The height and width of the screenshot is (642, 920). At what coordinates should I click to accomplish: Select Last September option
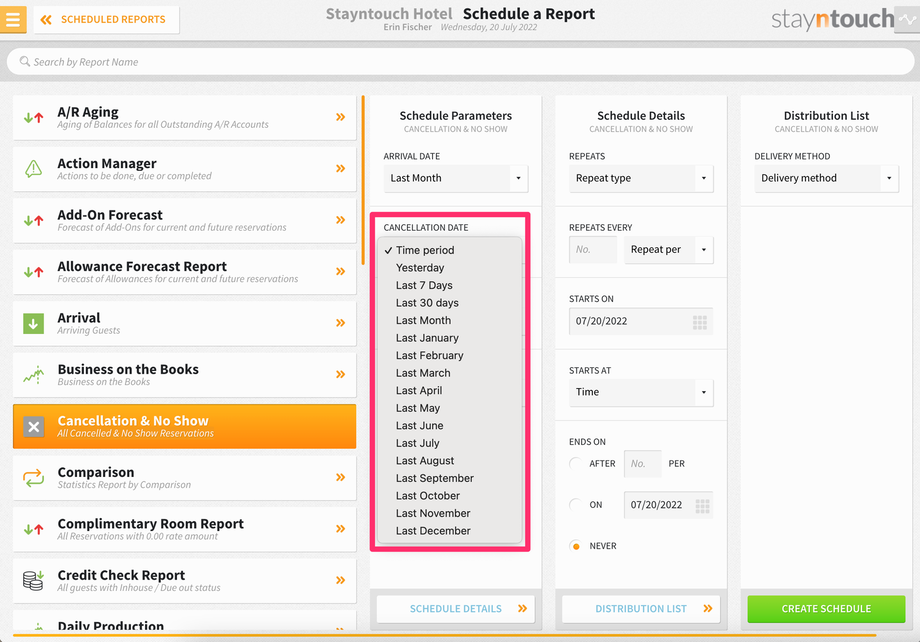click(x=449, y=478)
